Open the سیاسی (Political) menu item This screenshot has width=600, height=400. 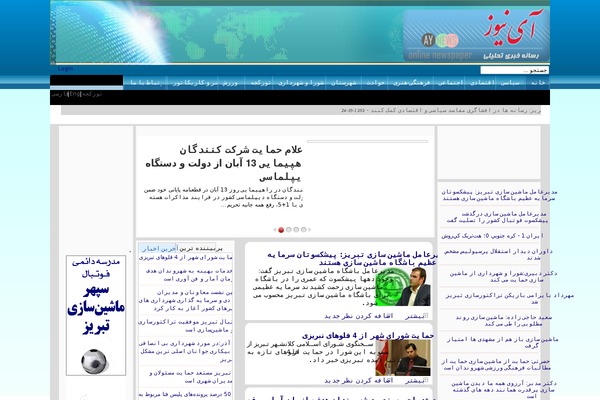(510, 82)
